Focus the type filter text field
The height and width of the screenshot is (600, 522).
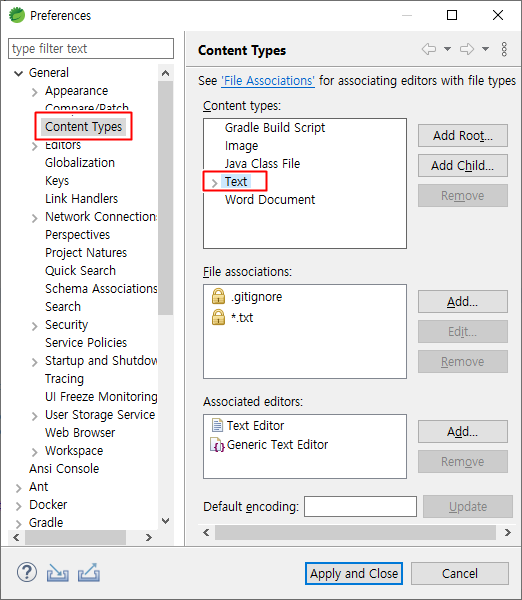pyautogui.click(x=91, y=49)
